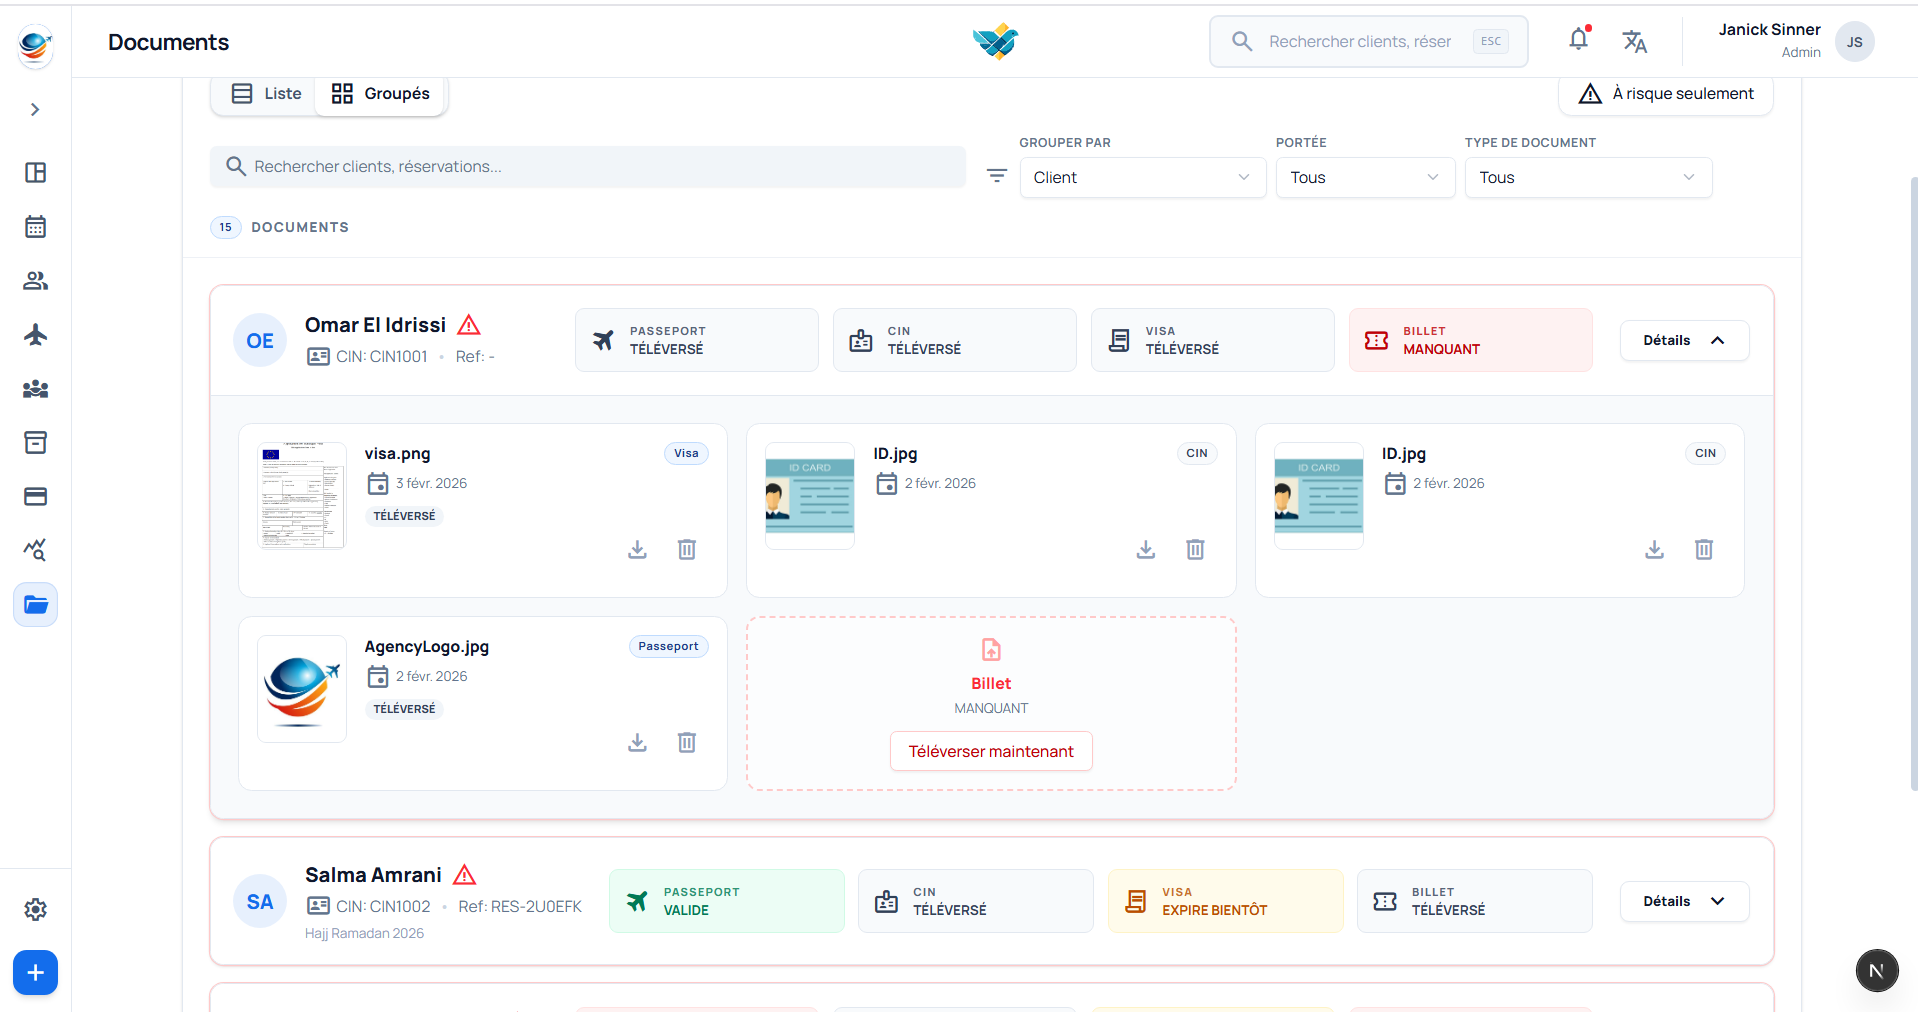Open calendar from the sidebar
Image resolution: width=1918 pixels, height=1012 pixels.
35,227
